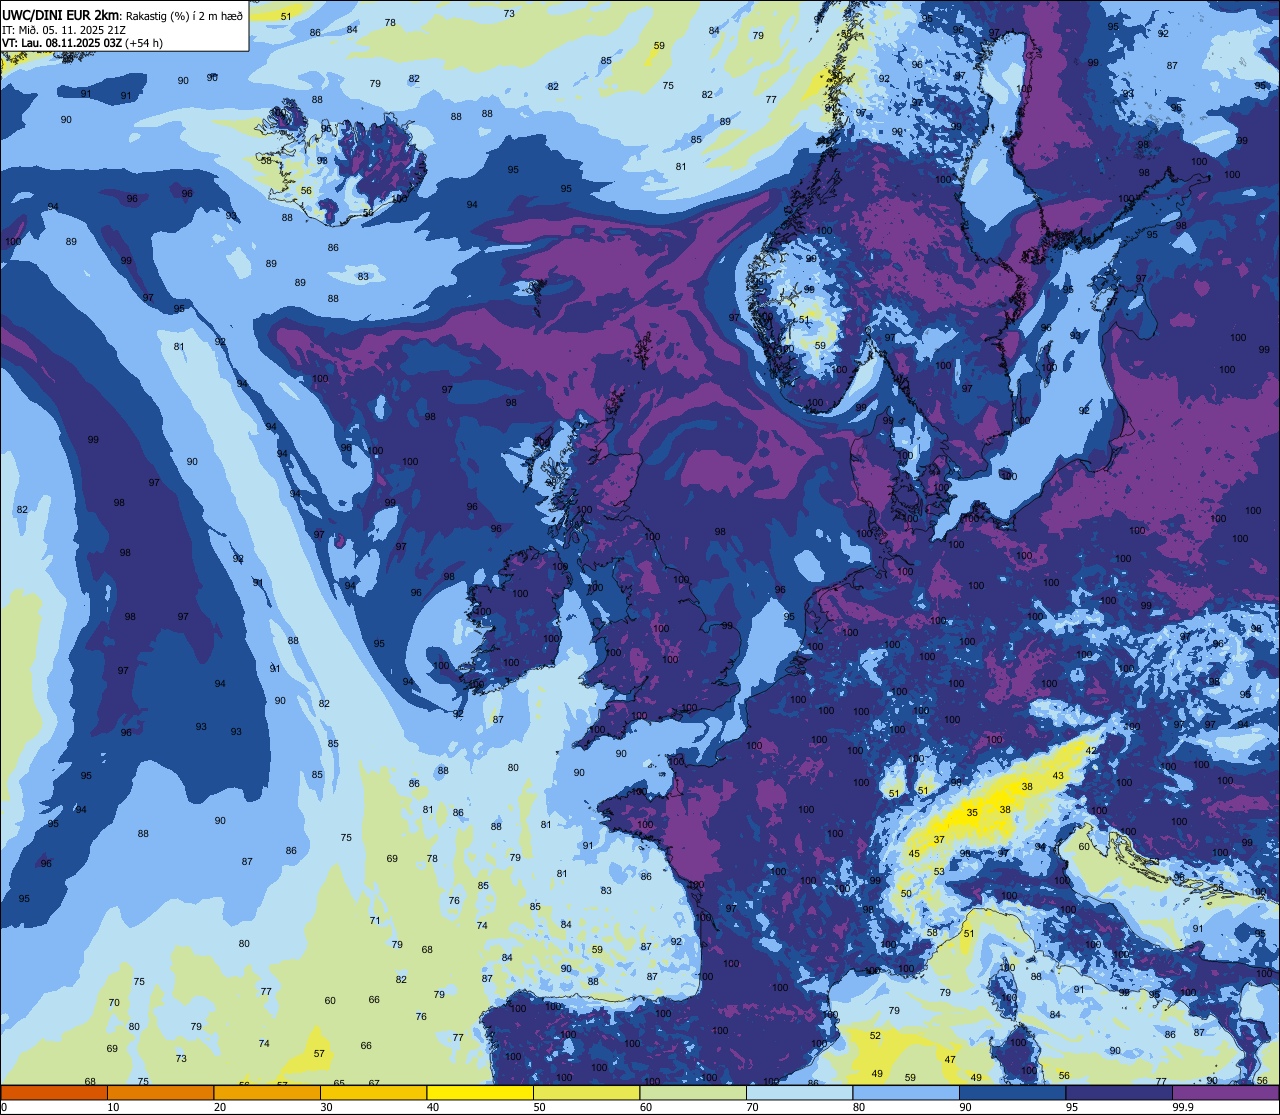Click the 20–30 legend color segment

tap(267, 1092)
